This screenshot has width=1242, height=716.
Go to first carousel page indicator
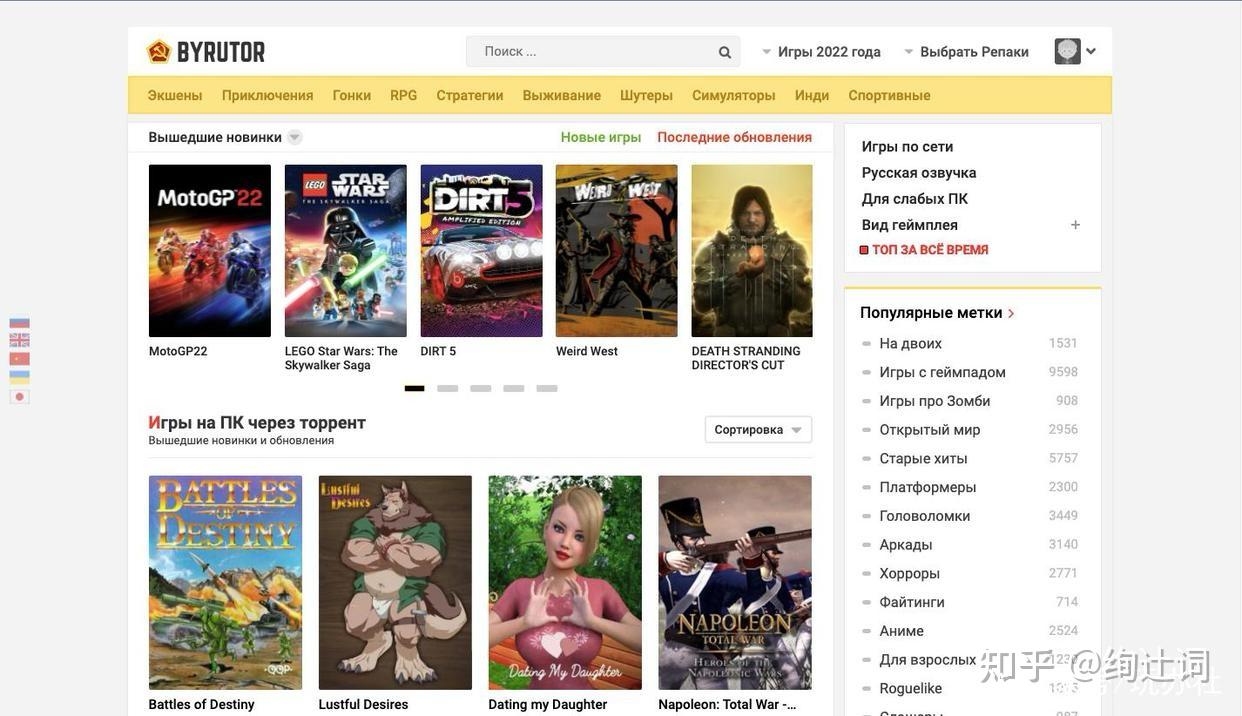tap(415, 388)
